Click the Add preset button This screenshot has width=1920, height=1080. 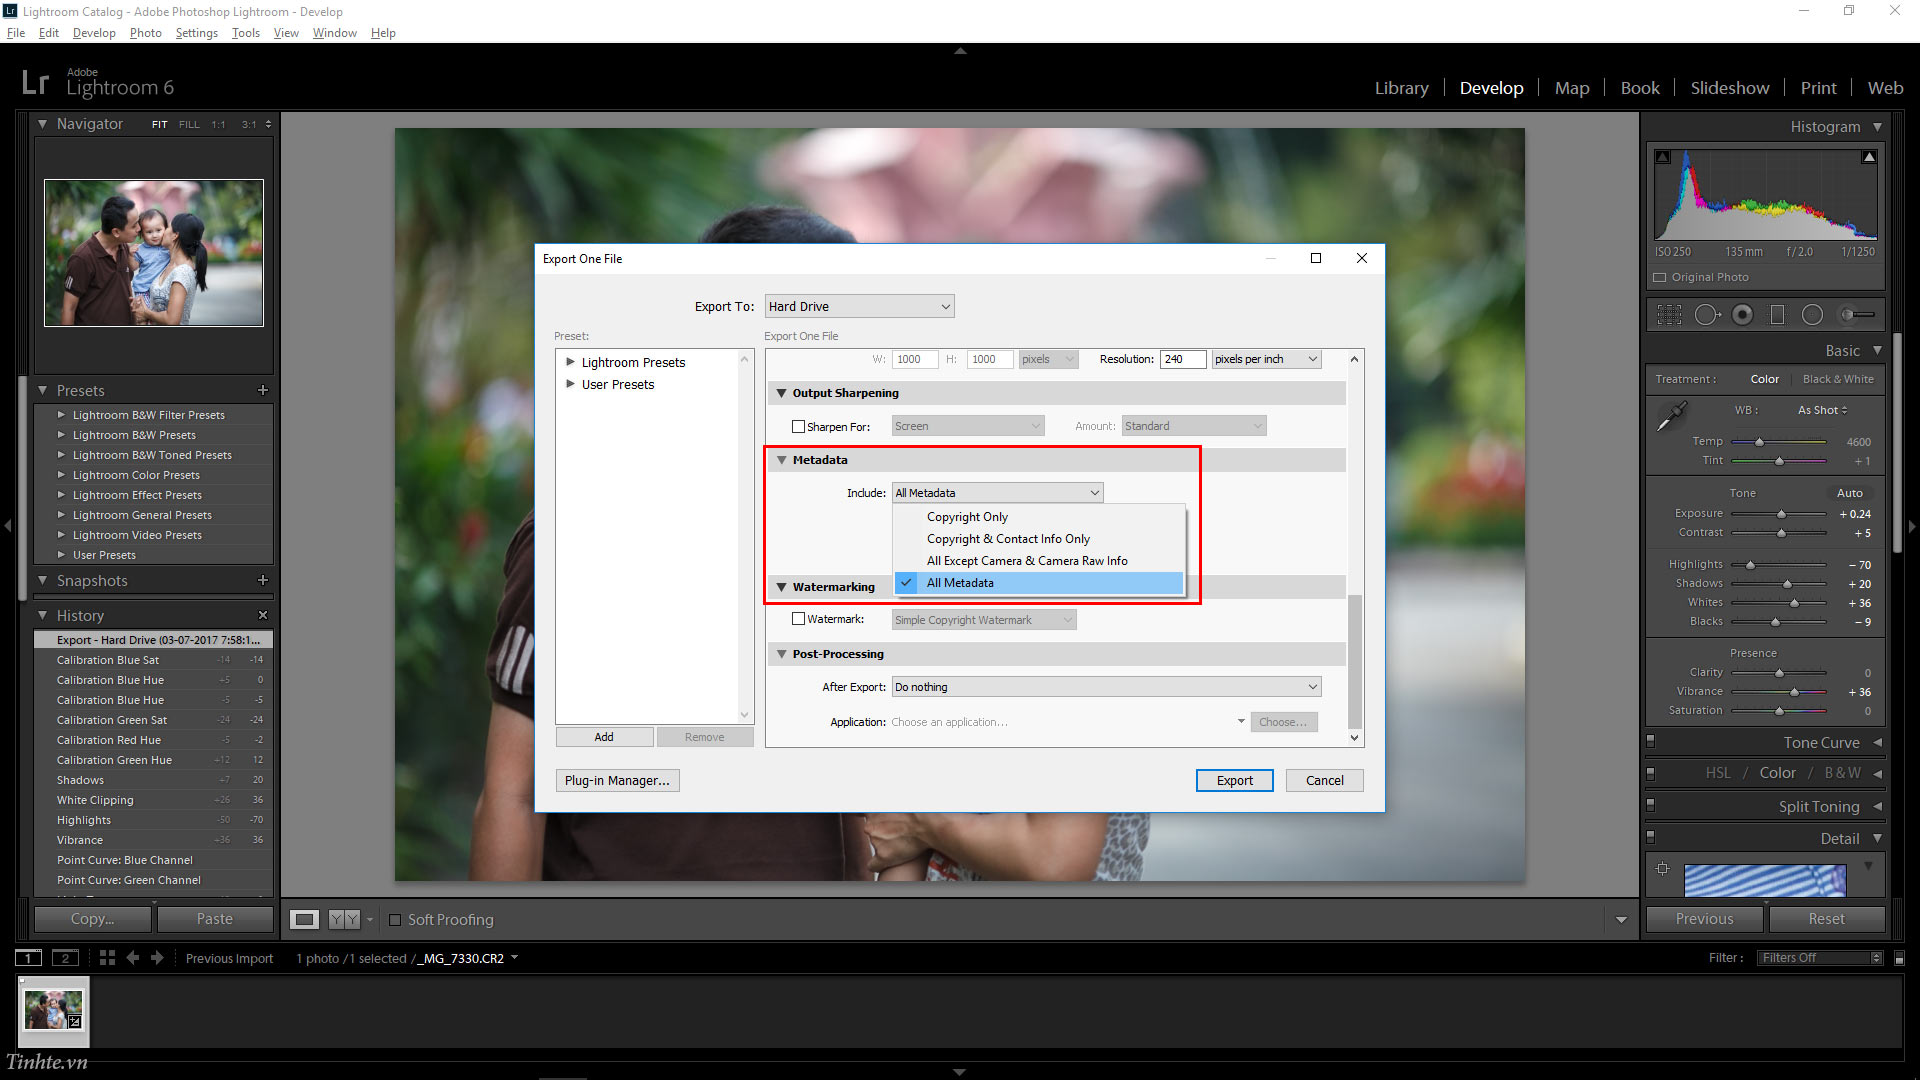click(604, 737)
